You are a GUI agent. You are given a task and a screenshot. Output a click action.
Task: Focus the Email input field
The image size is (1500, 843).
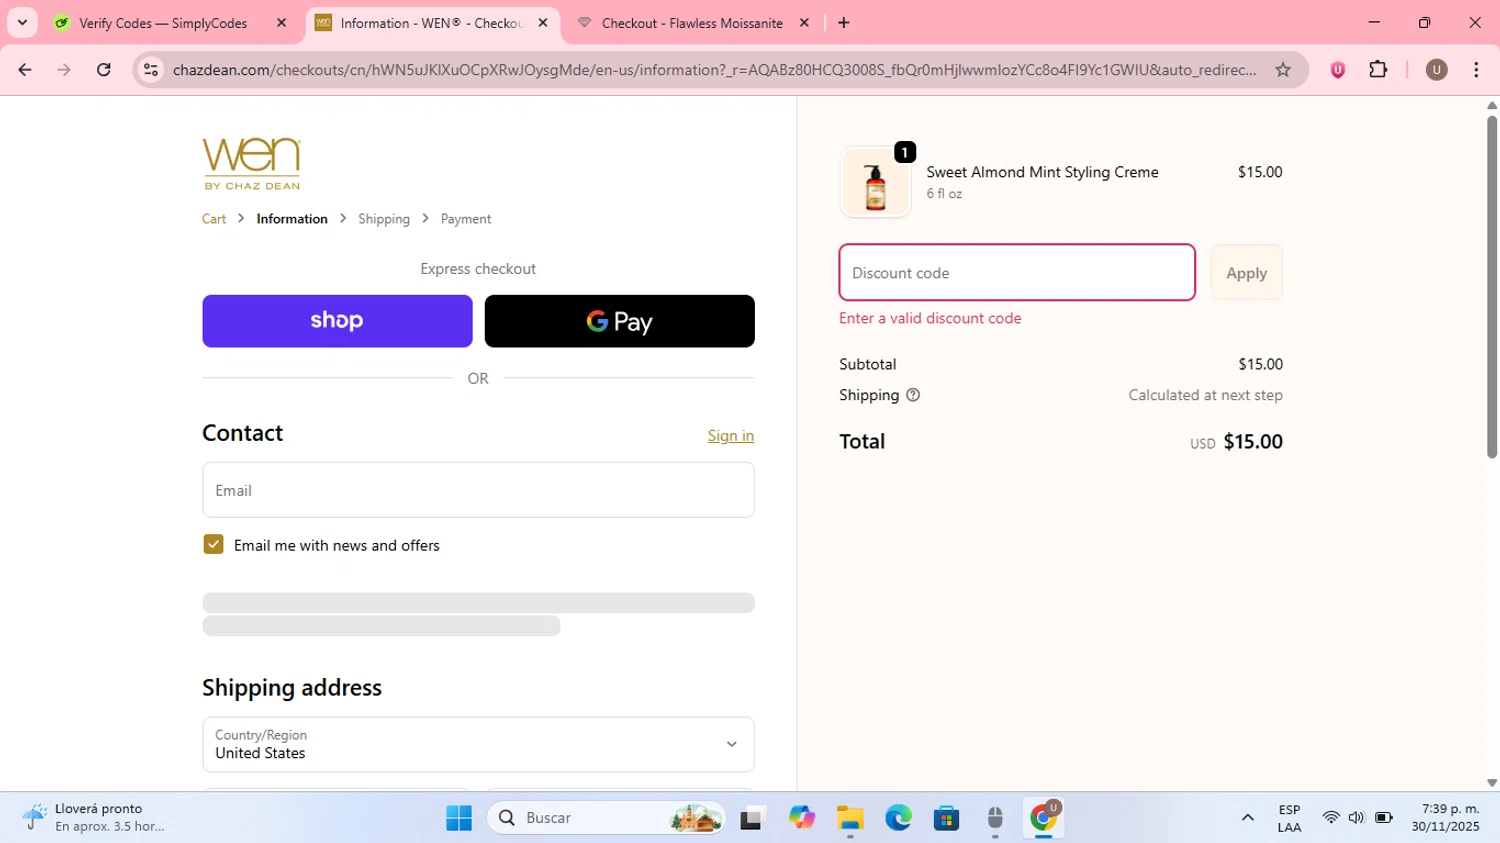coord(478,490)
